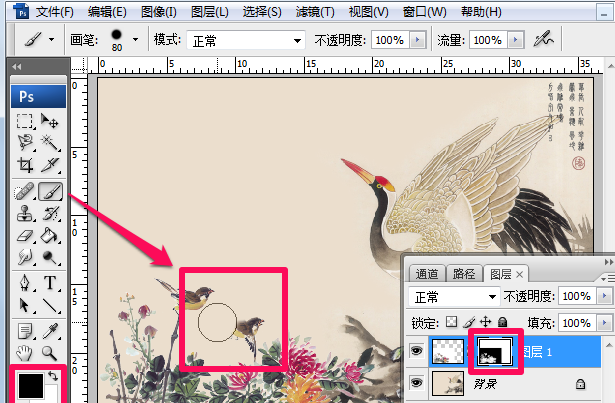Open the 图层(L) menu
This screenshot has width=615, height=403.
pos(209,12)
